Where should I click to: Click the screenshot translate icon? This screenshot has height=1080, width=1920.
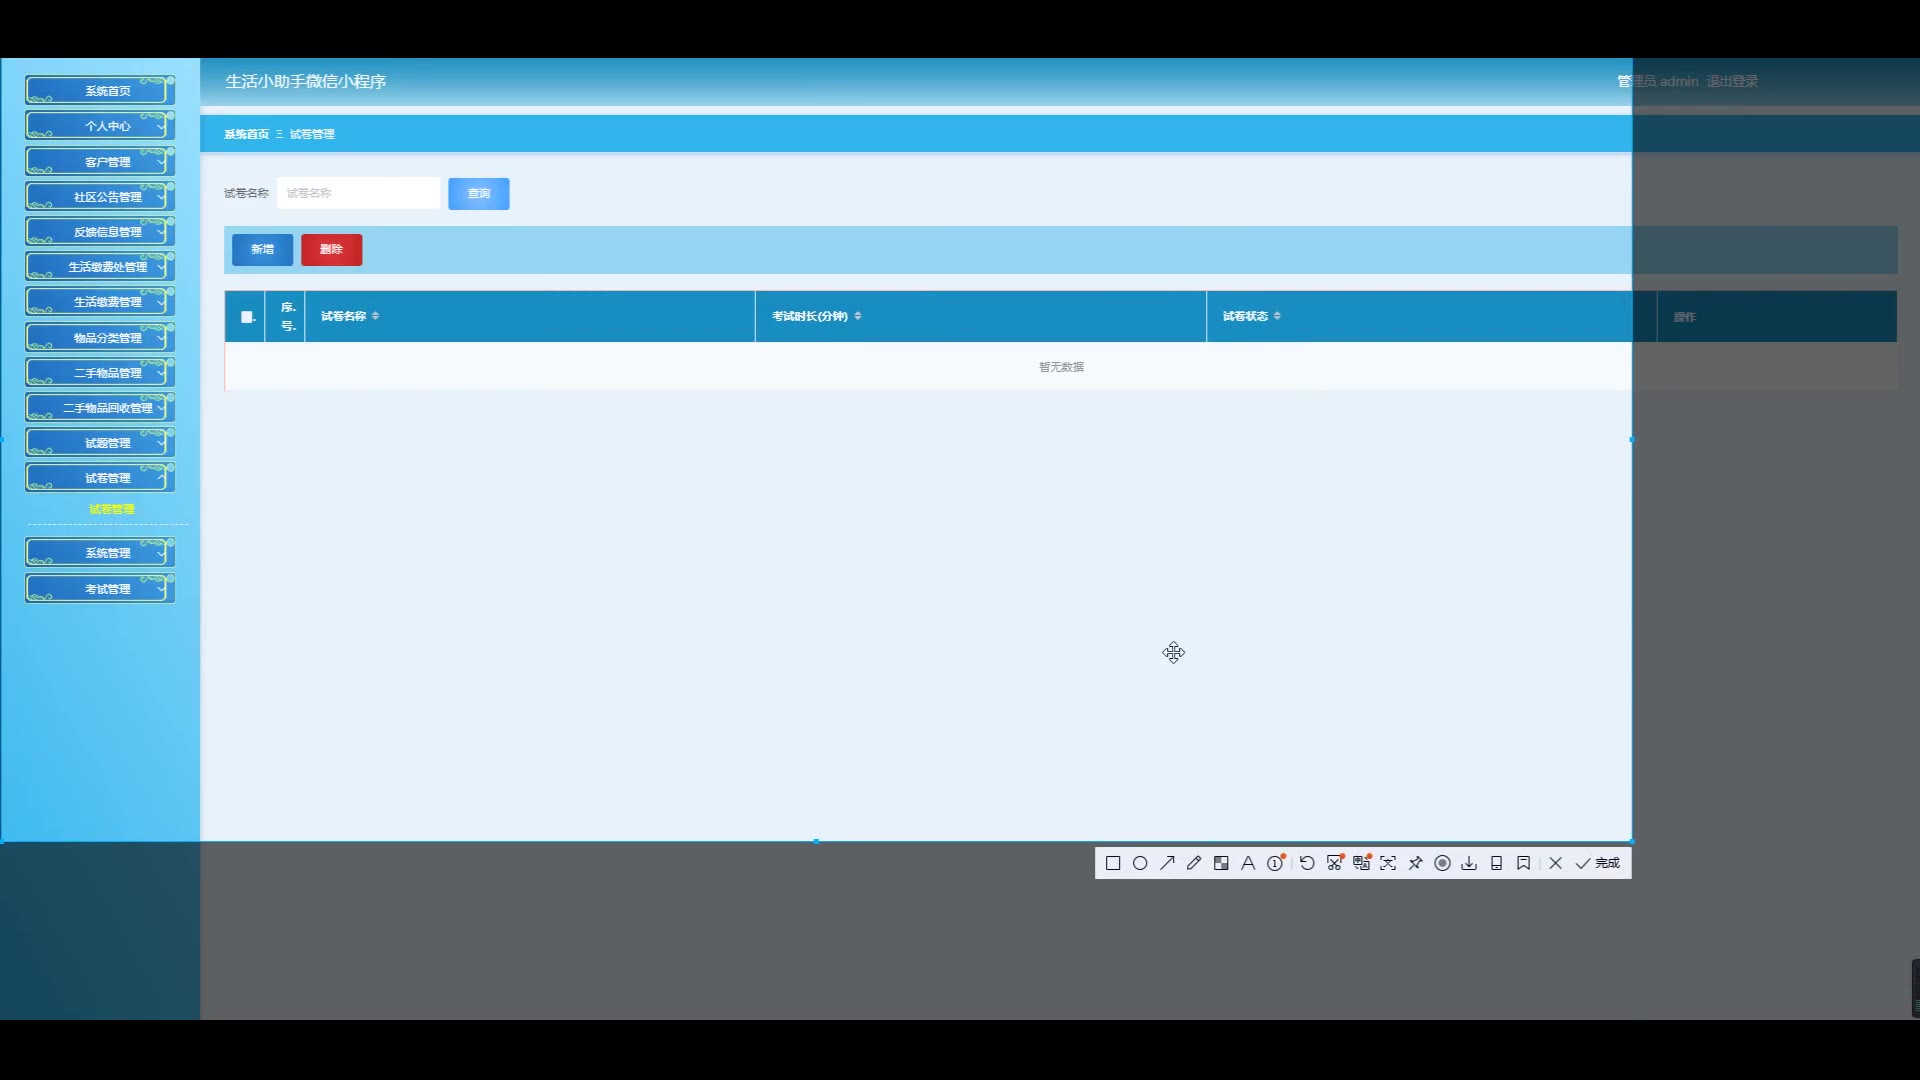1361,863
